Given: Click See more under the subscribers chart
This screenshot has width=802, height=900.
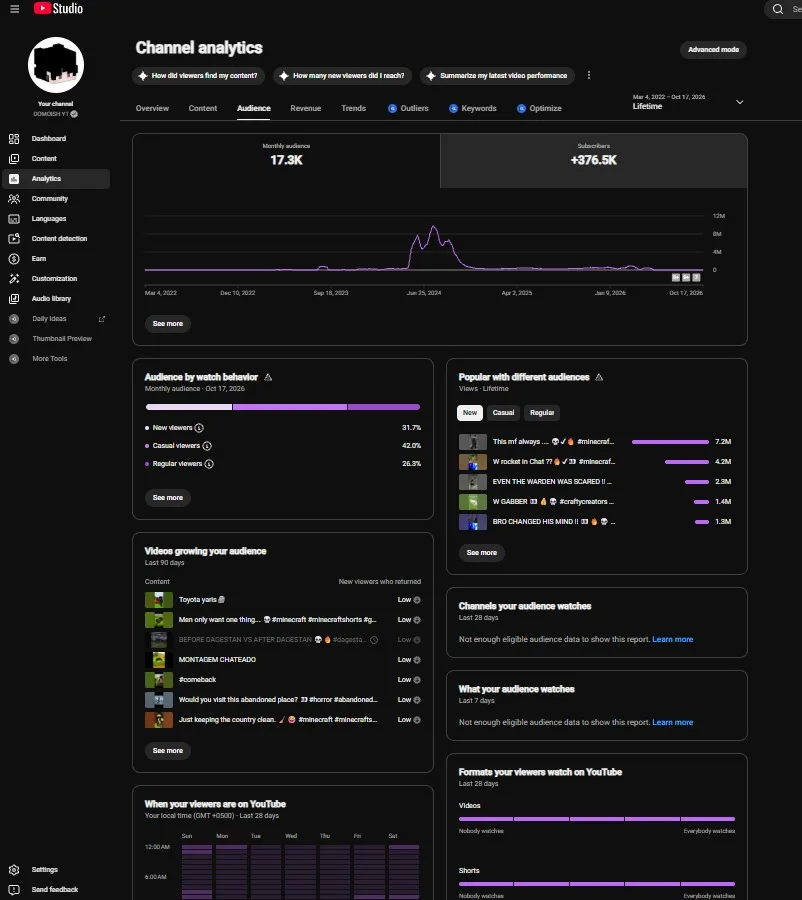Looking at the screenshot, I should [x=168, y=324].
